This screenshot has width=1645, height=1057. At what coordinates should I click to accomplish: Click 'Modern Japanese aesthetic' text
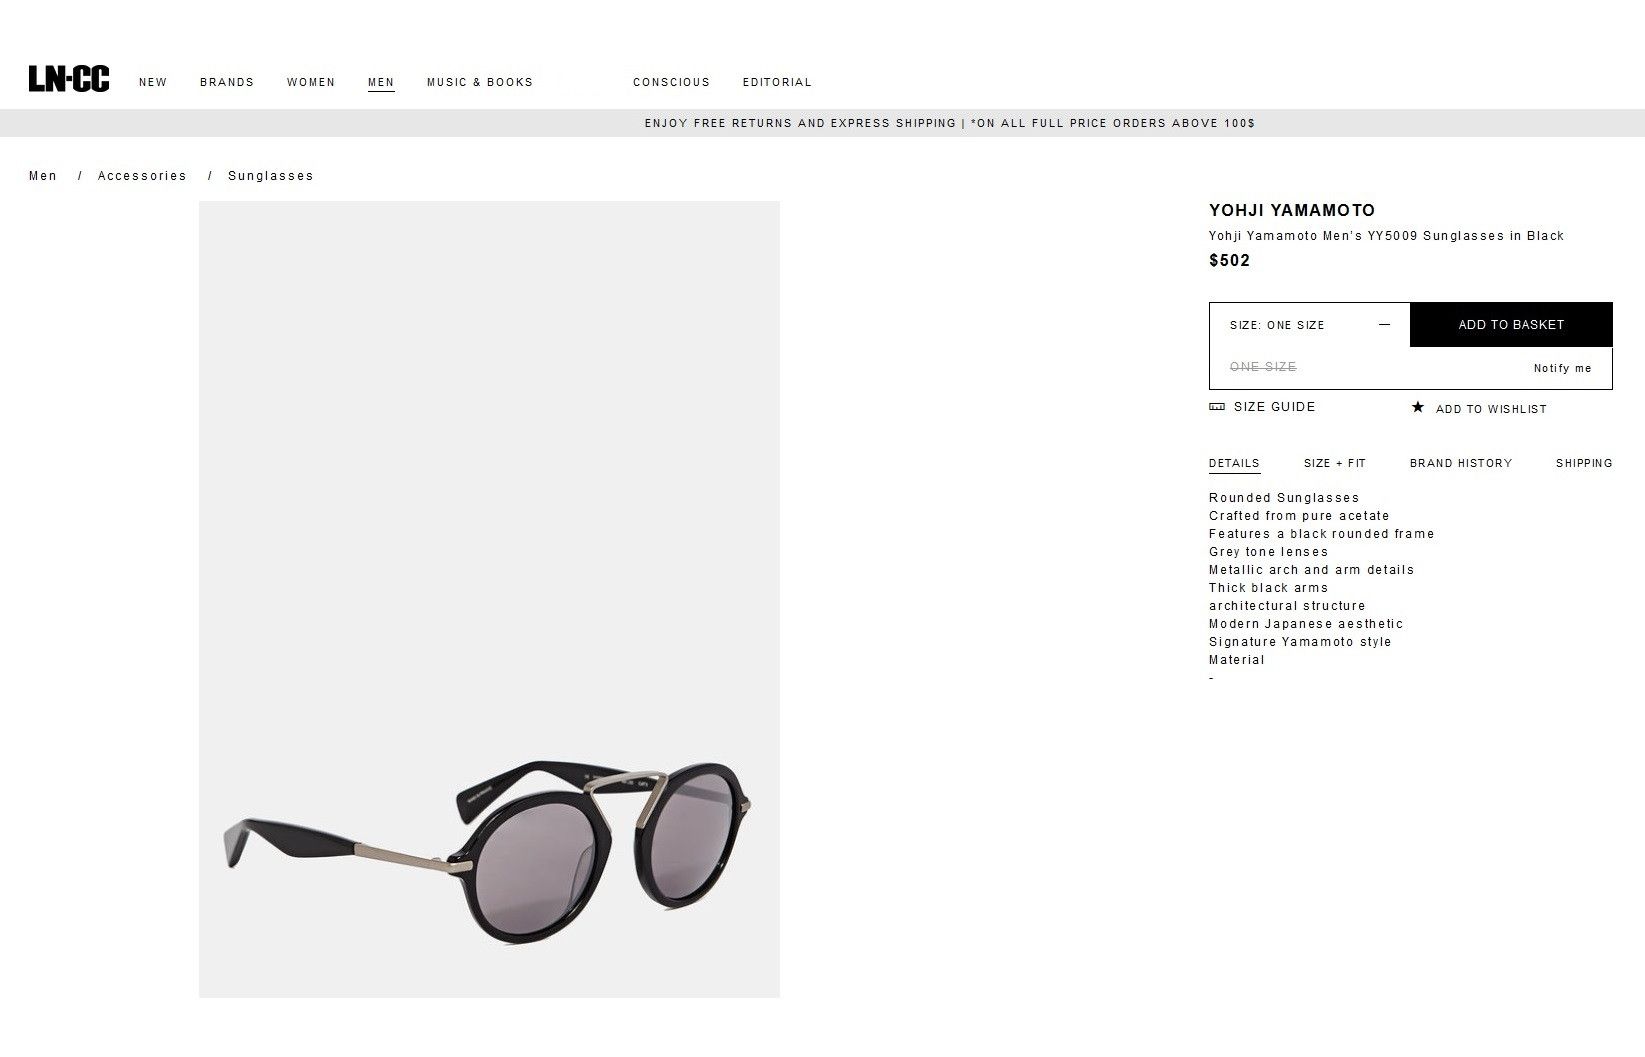[1306, 624]
